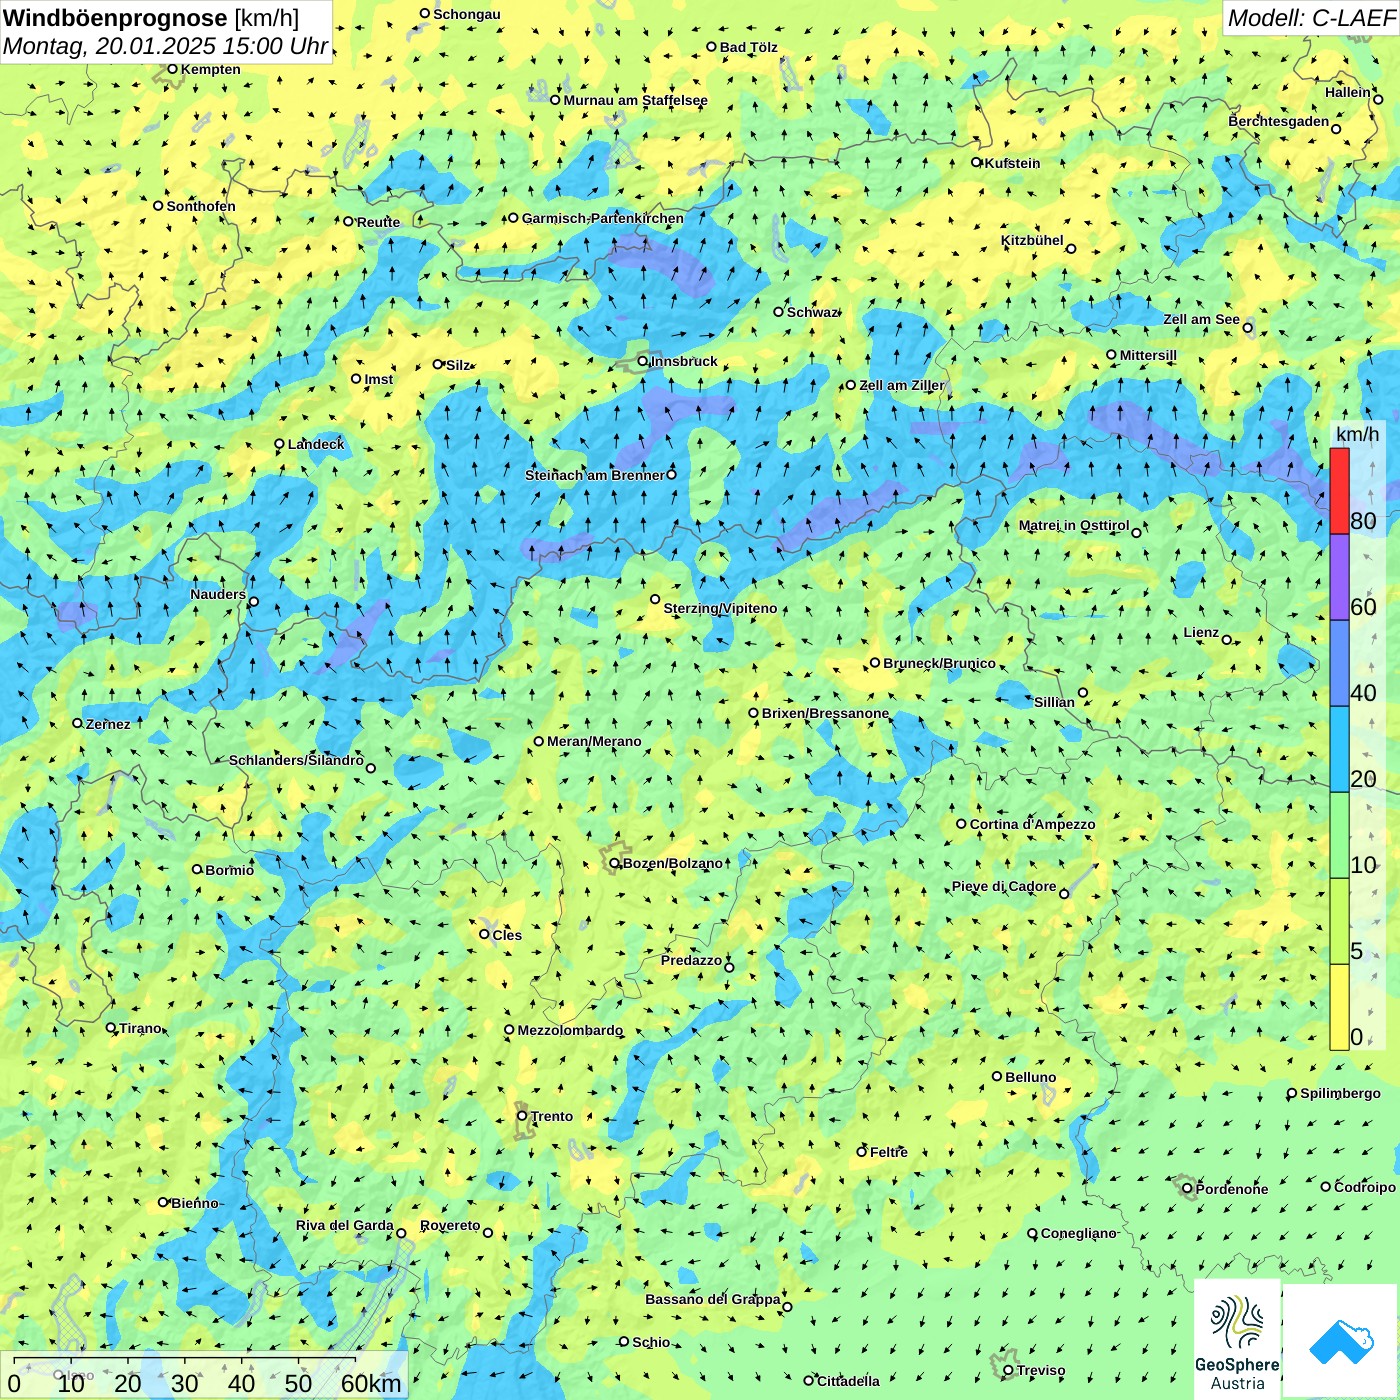Click the Belluno location marker
Screen dimensions: 1400x1400
pos(997,1076)
